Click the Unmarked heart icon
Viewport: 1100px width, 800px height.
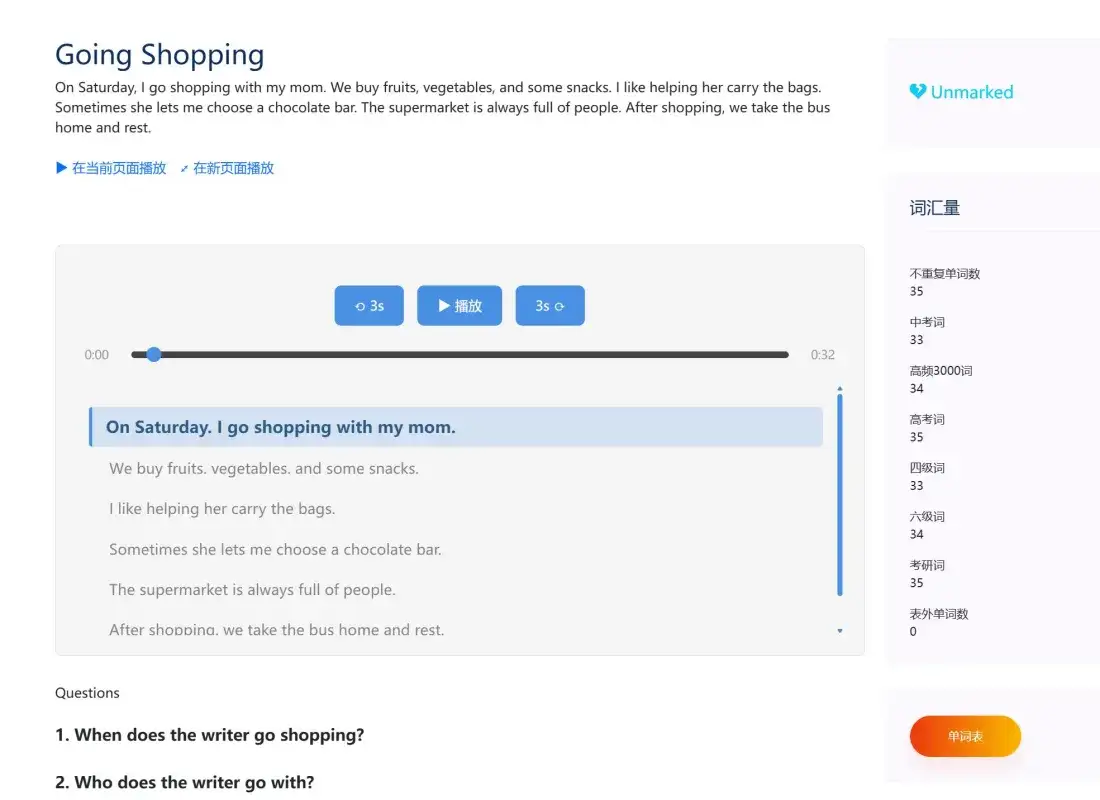click(918, 92)
